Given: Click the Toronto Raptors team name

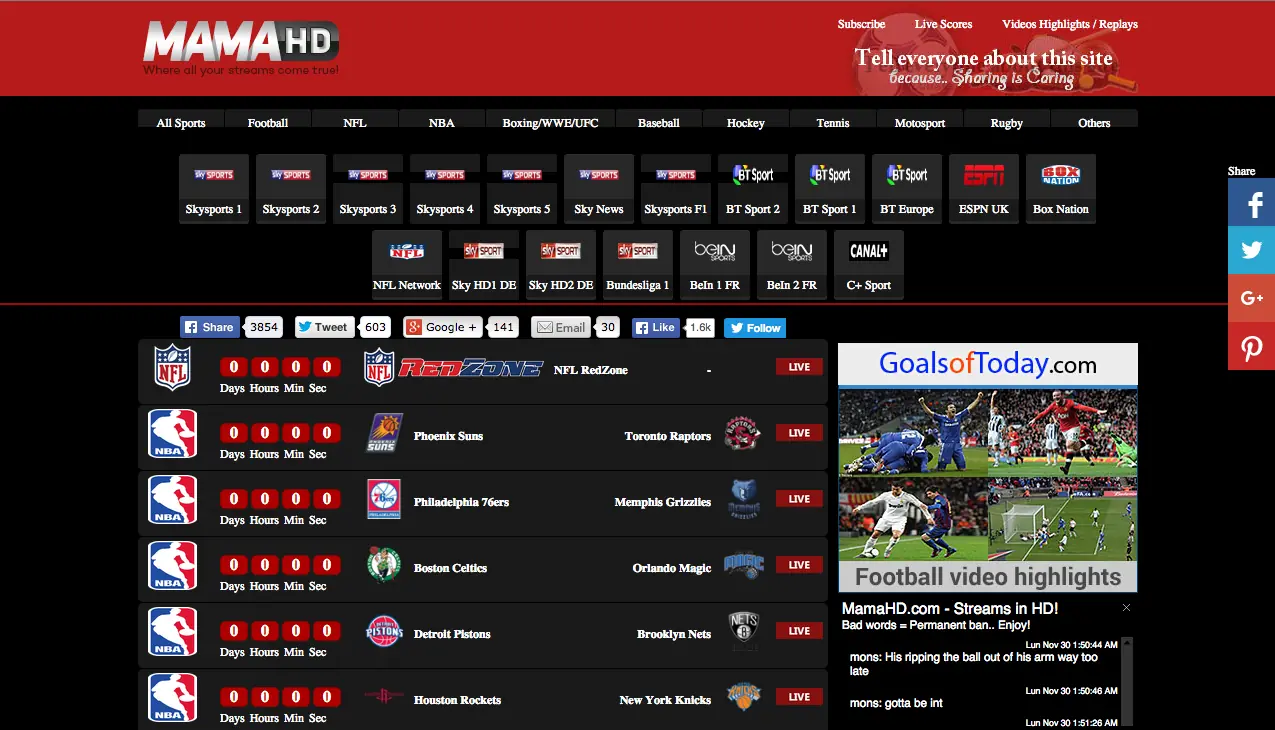Looking at the screenshot, I should pyautogui.click(x=668, y=436).
